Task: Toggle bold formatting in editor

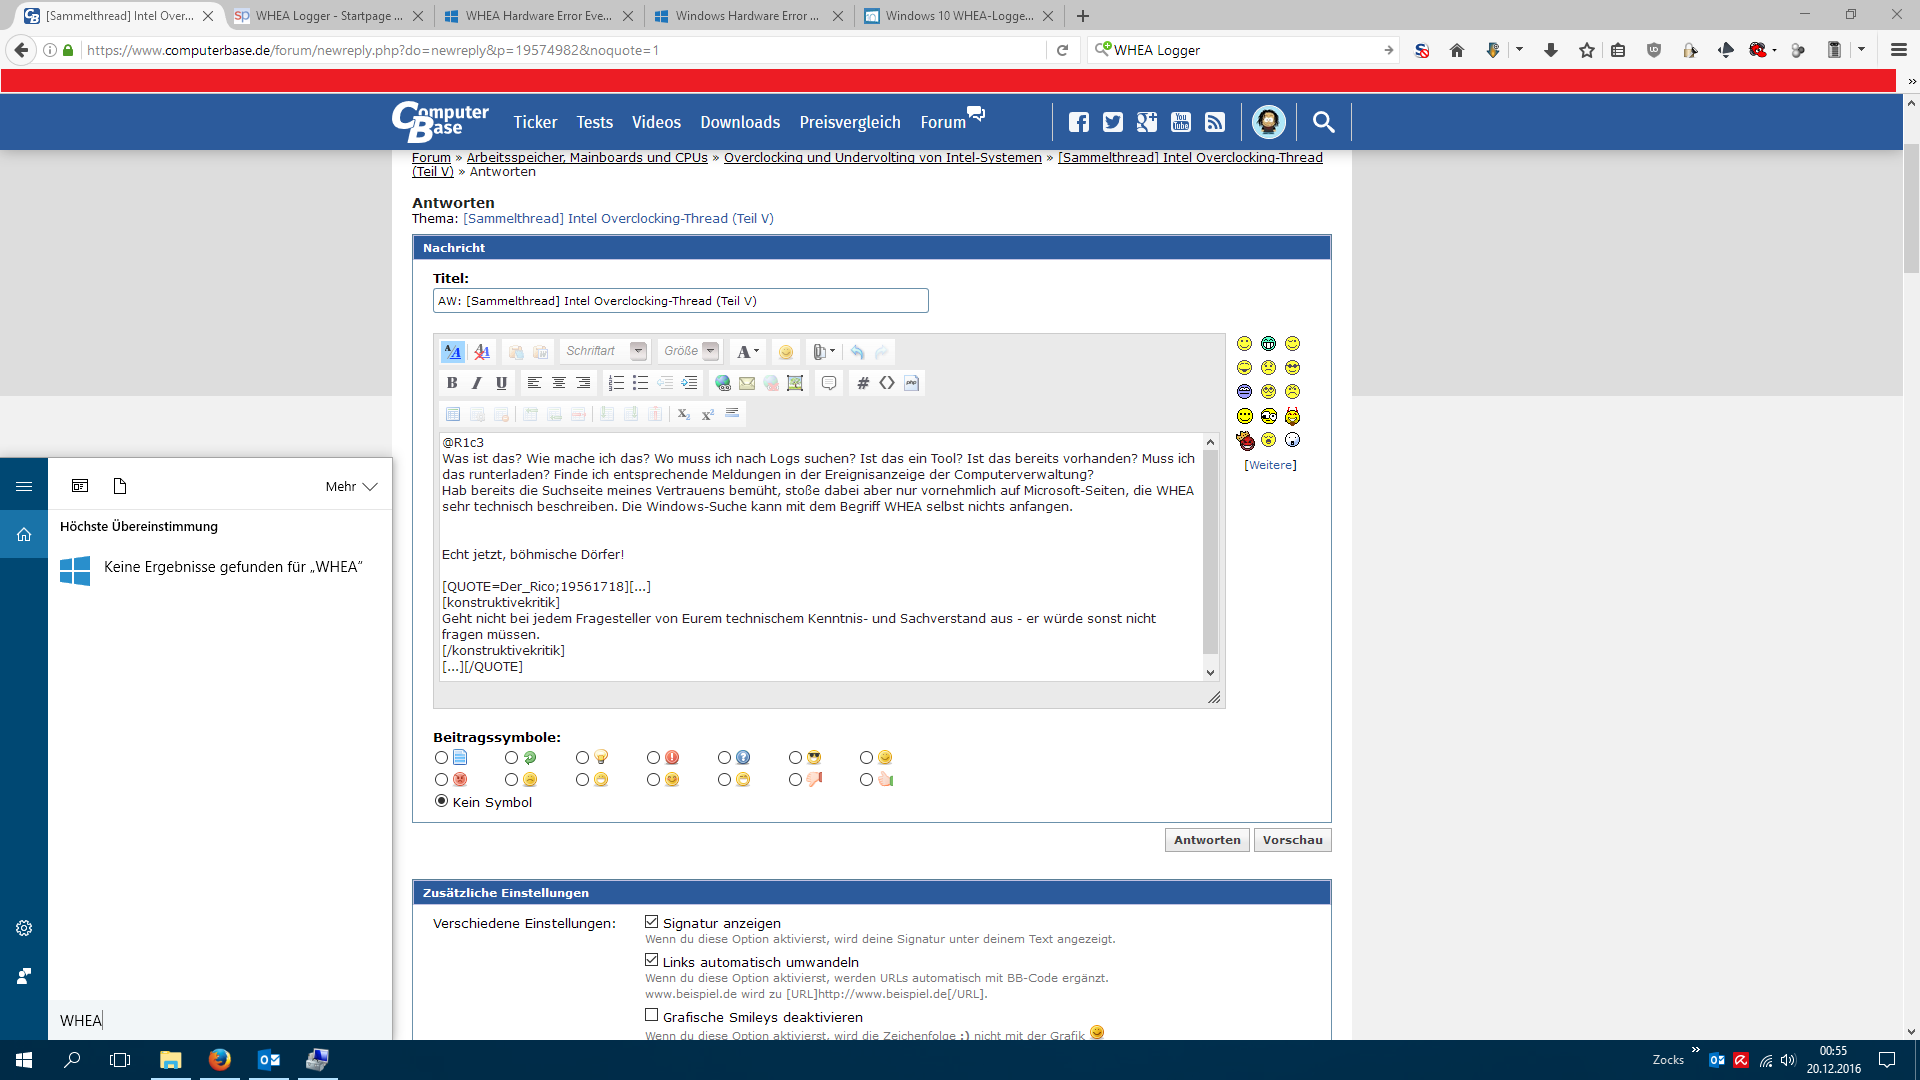Action: click(x=452, y=383)
